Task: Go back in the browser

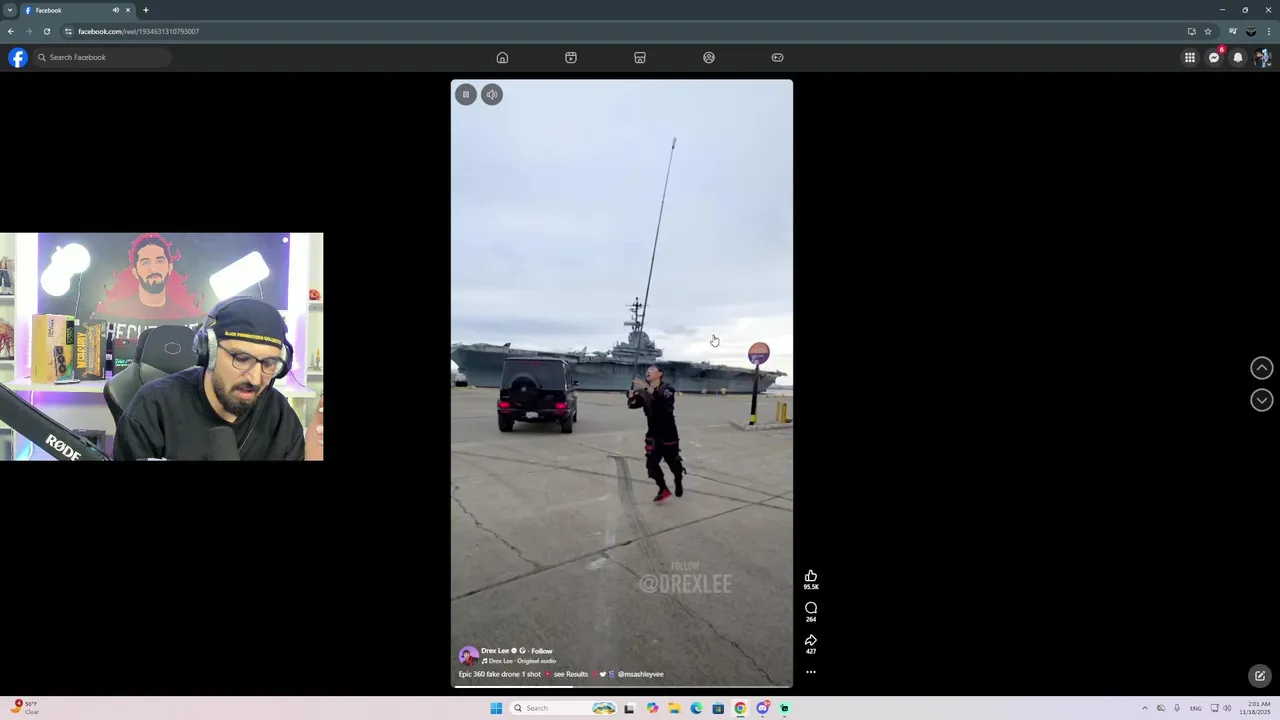Action: click(11, 31)
